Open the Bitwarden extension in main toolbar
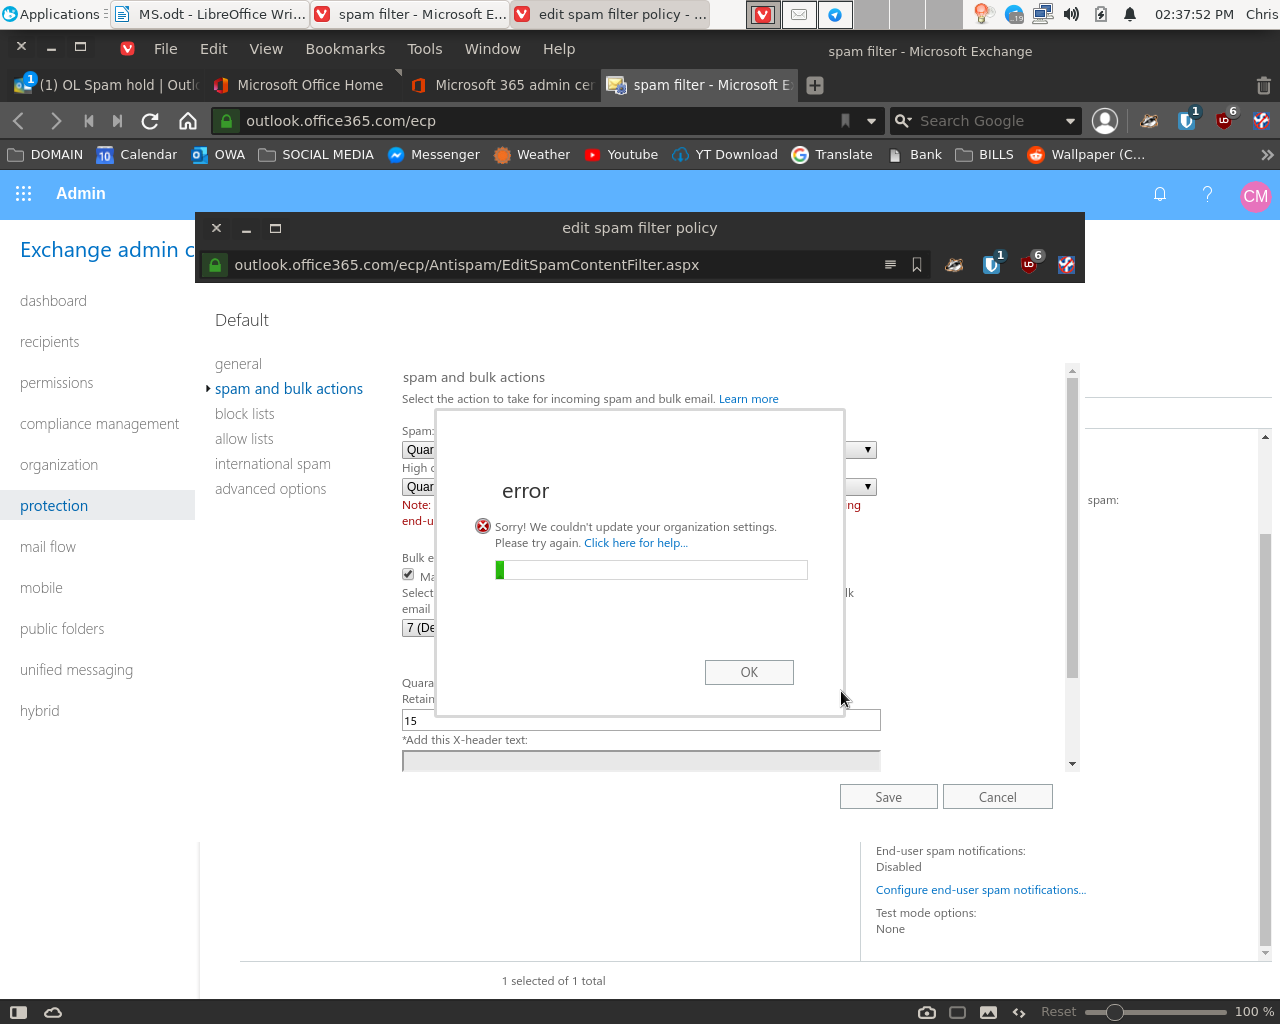Viewport: 1280px width, 1024px height. tap(1187, 121)
